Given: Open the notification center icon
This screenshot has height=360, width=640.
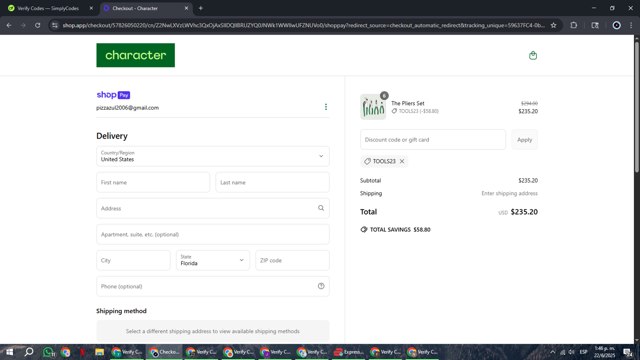Looking at the screenshot, I should click(628, 352).
